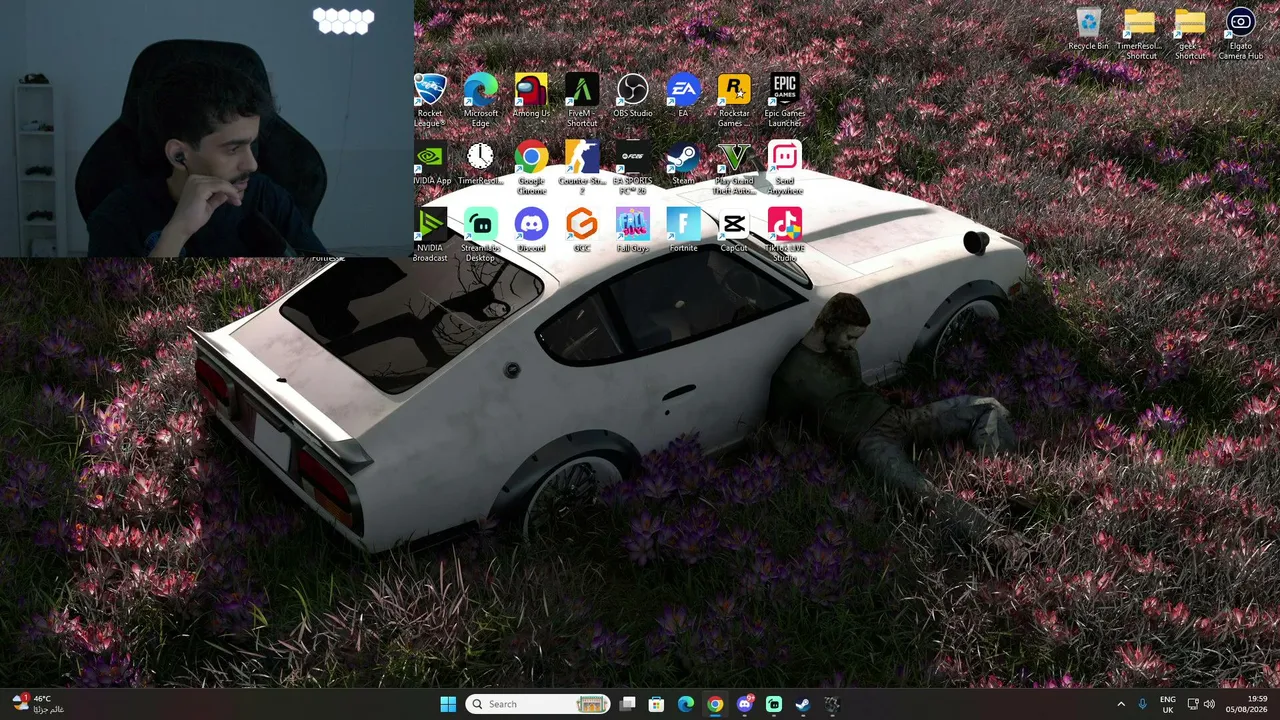
Task: Select the Send Anywhere desktop icon
Action: [x=785, y=167]
